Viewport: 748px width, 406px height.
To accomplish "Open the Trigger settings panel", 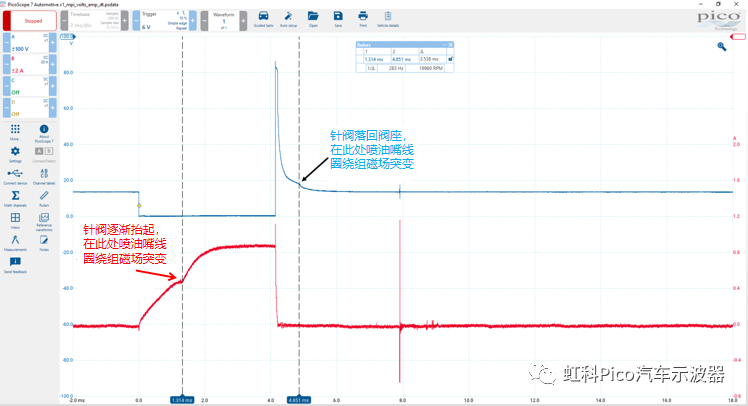I will [164, 21].
